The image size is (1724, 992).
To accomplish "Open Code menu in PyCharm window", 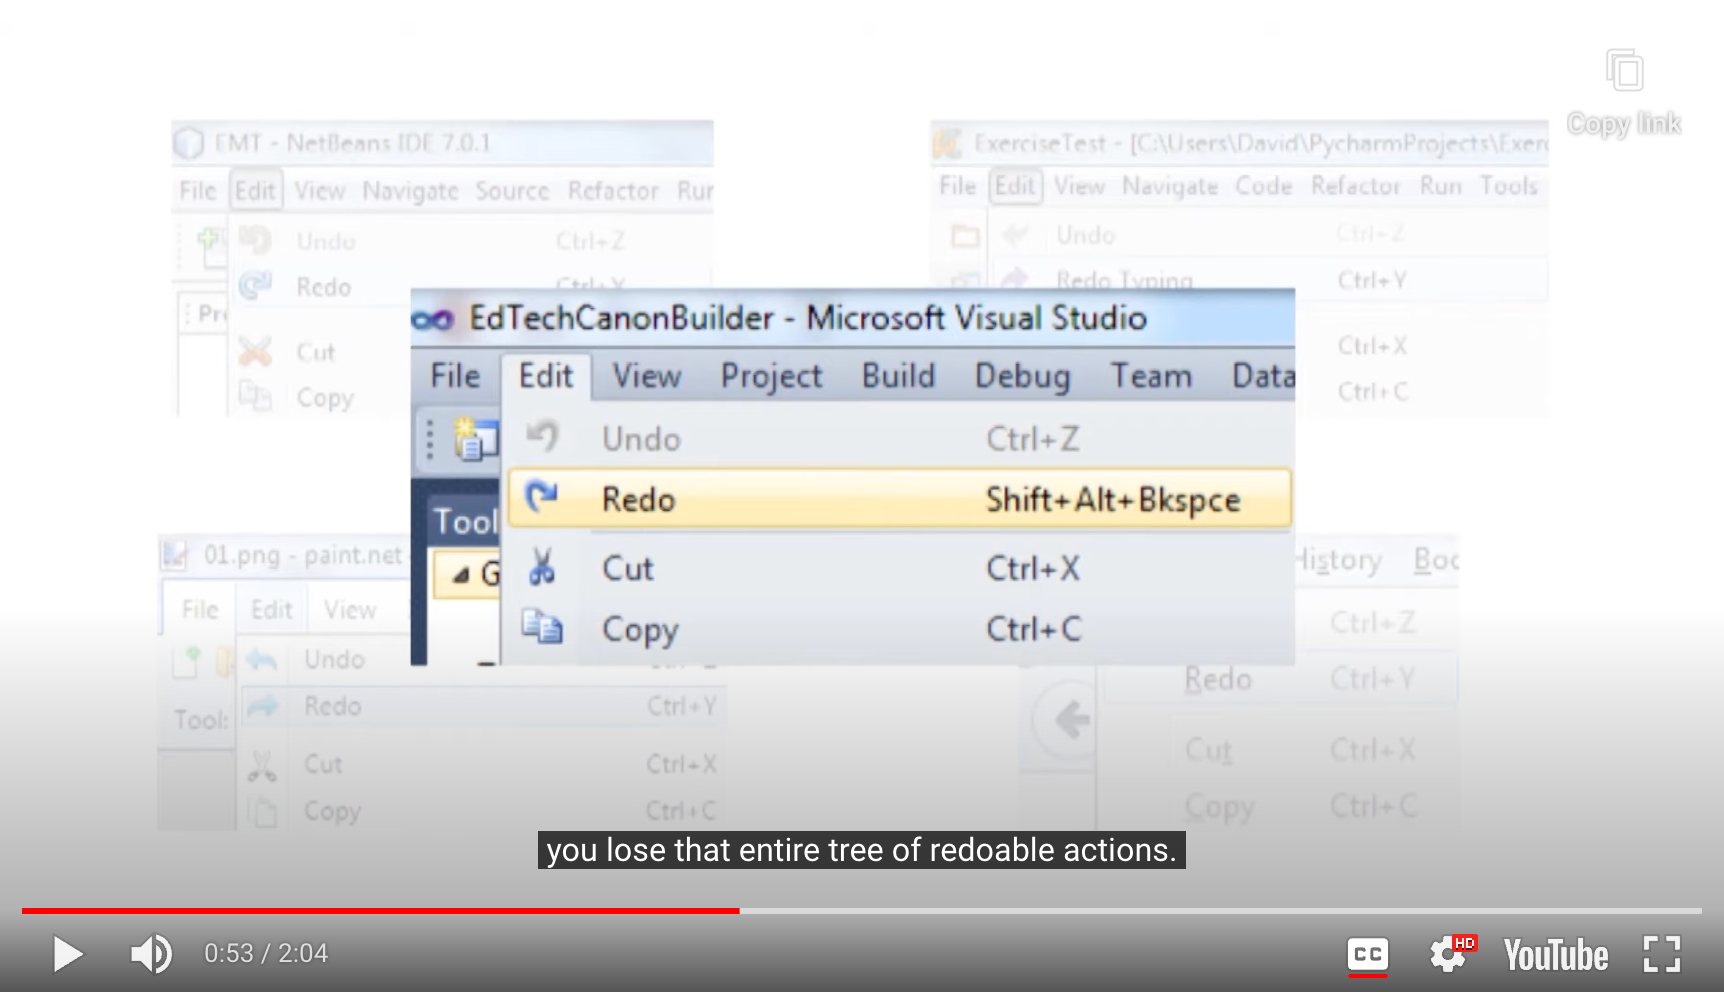I will 1263,186.
